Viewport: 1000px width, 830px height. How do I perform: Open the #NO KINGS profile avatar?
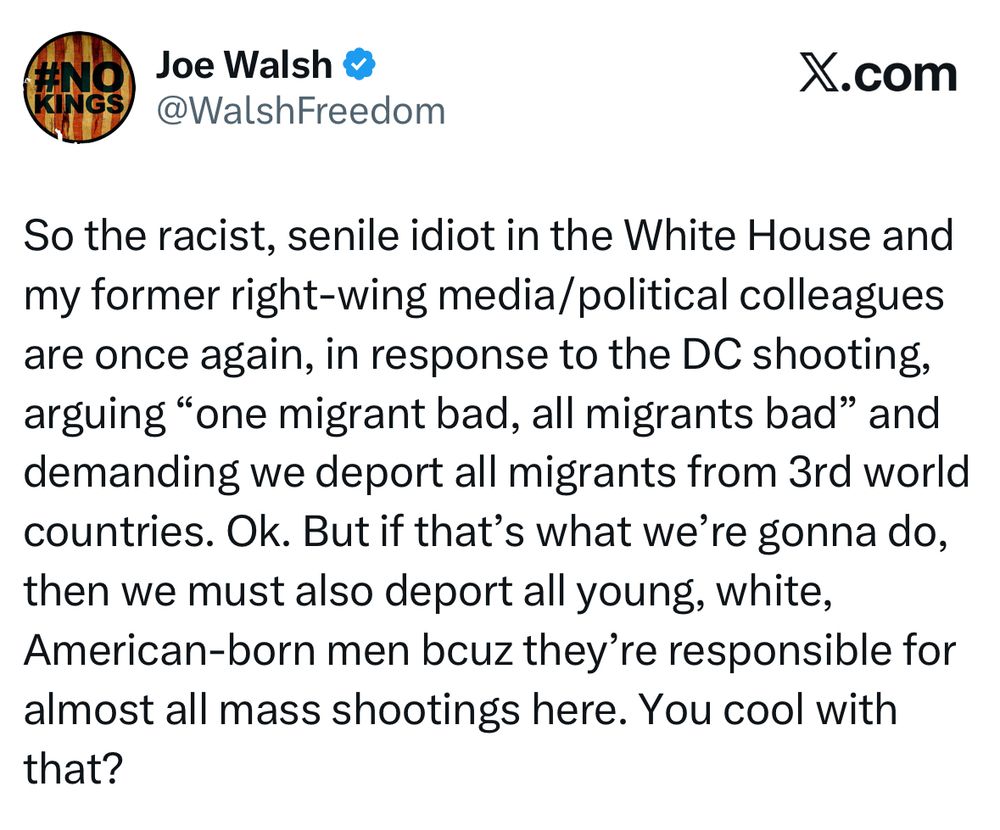(x=80, y=87)
